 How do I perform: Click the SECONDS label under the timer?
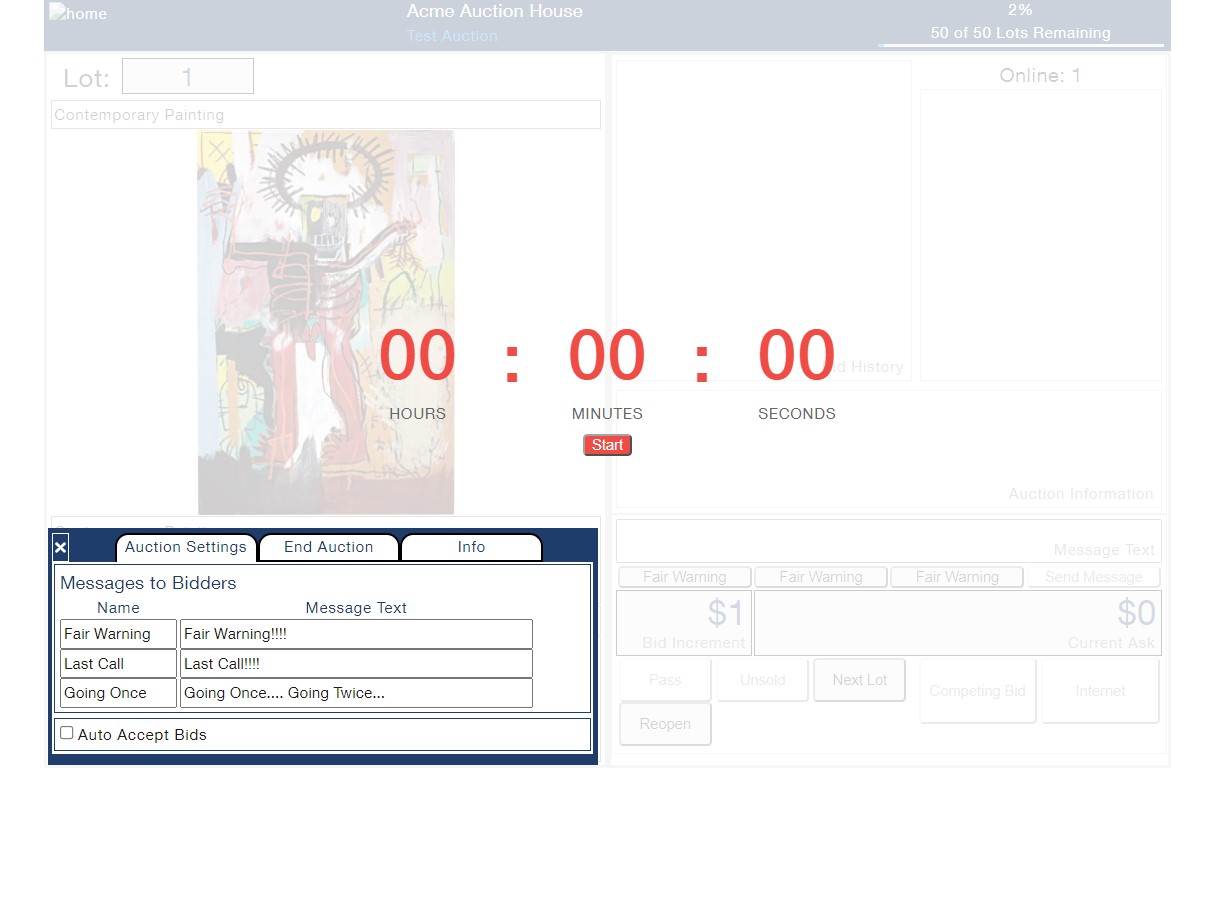[x=797, y=414]
